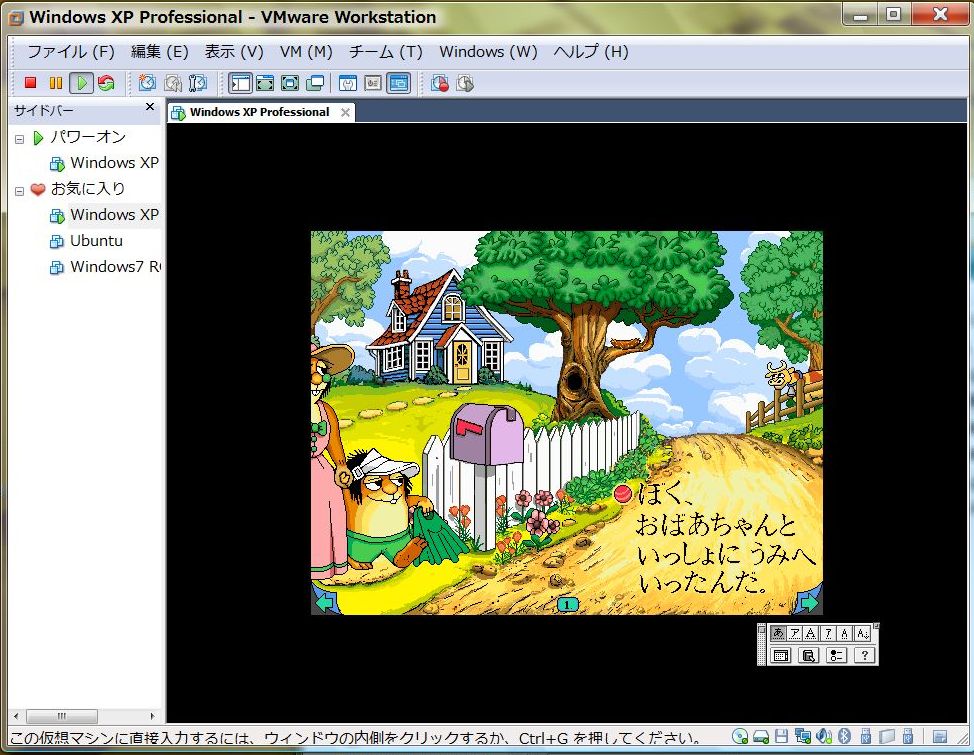Image resolution: width=974 pixels, height=755 pixels.
Task: Switch to the Windows XP Professional tab
Action: pyautogui.click(x=260, y=112)
